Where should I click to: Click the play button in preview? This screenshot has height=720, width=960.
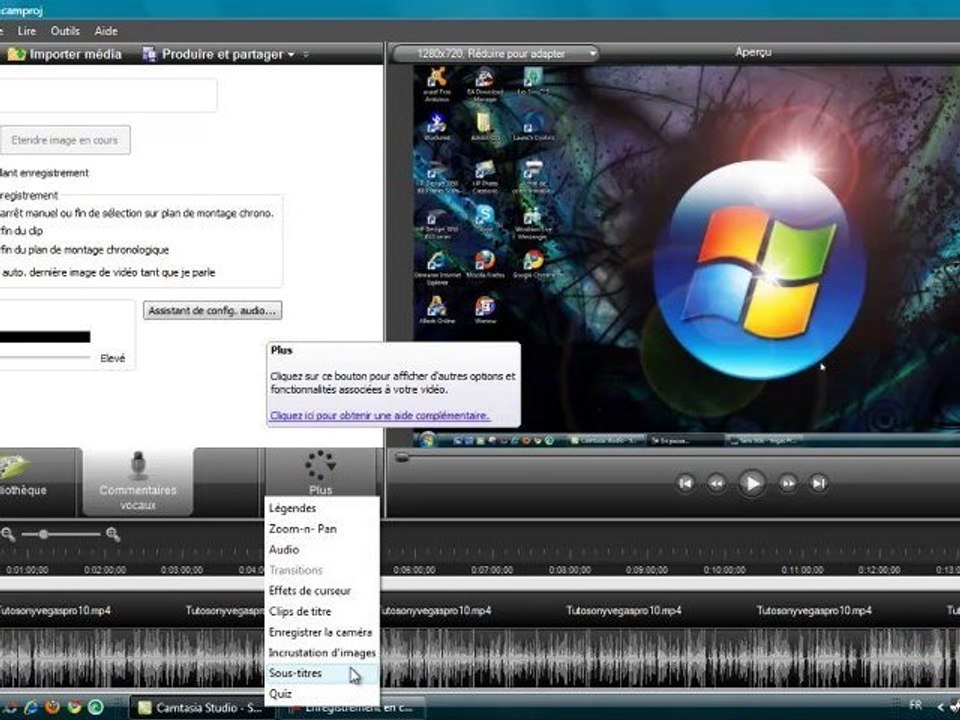click(x=752, y=483)
